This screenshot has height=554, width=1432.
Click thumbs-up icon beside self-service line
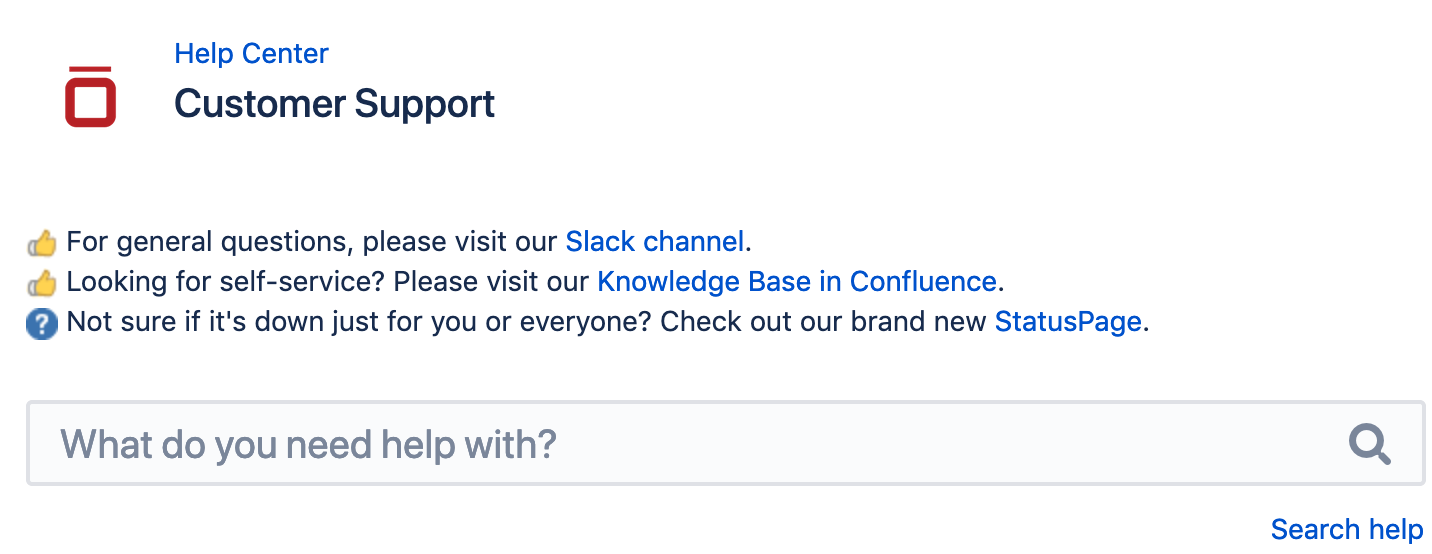click(x=42, y=283)
